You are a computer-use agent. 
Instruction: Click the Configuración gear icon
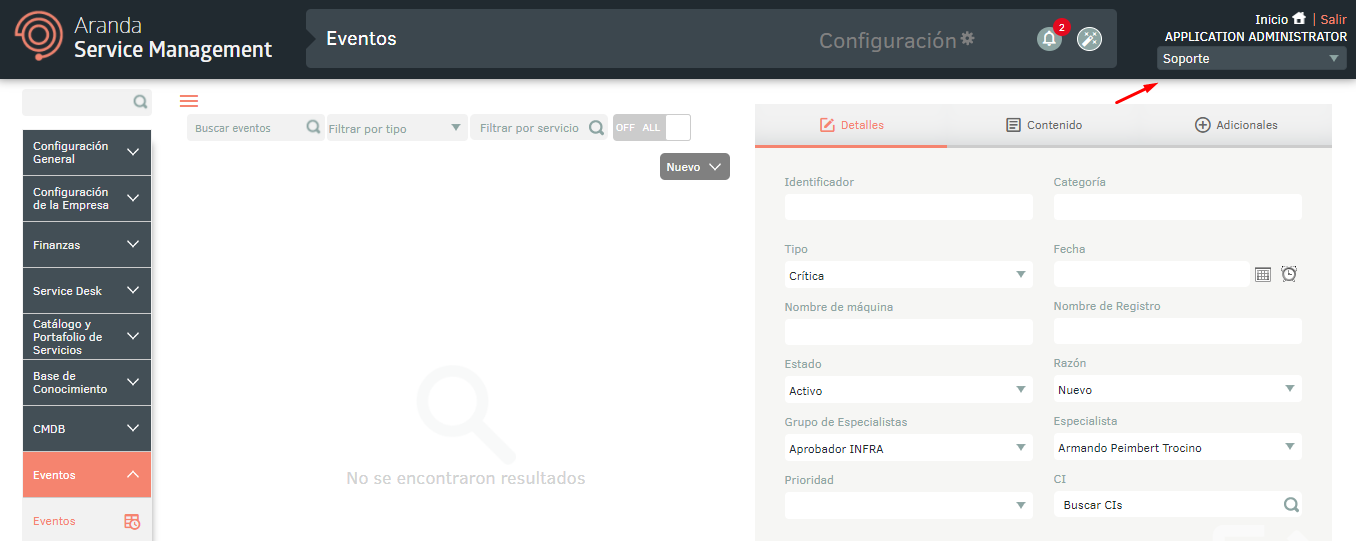(x=967, y=39)
